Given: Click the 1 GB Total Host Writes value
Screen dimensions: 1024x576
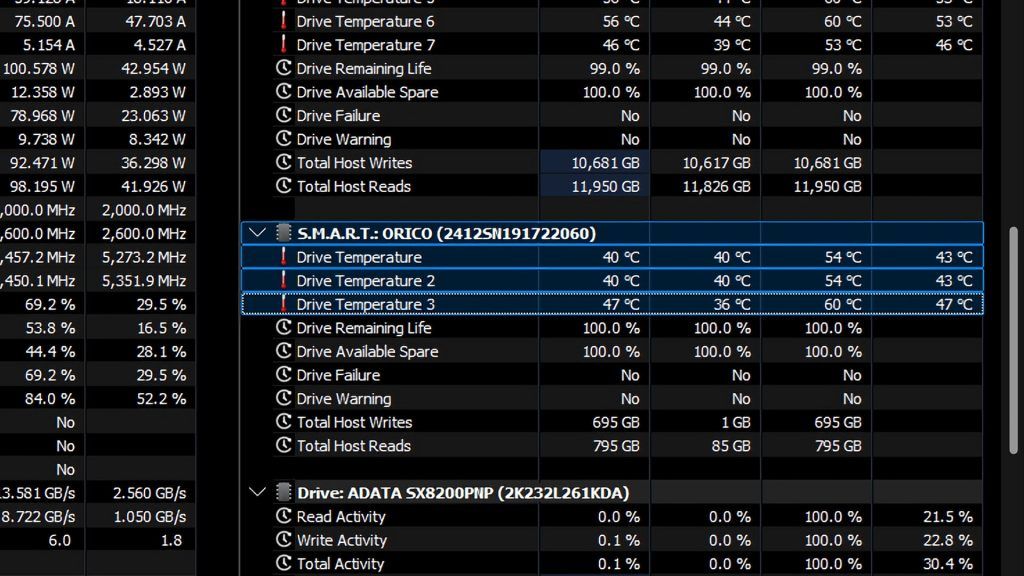Looking at the screenshot, I should 735,422.
